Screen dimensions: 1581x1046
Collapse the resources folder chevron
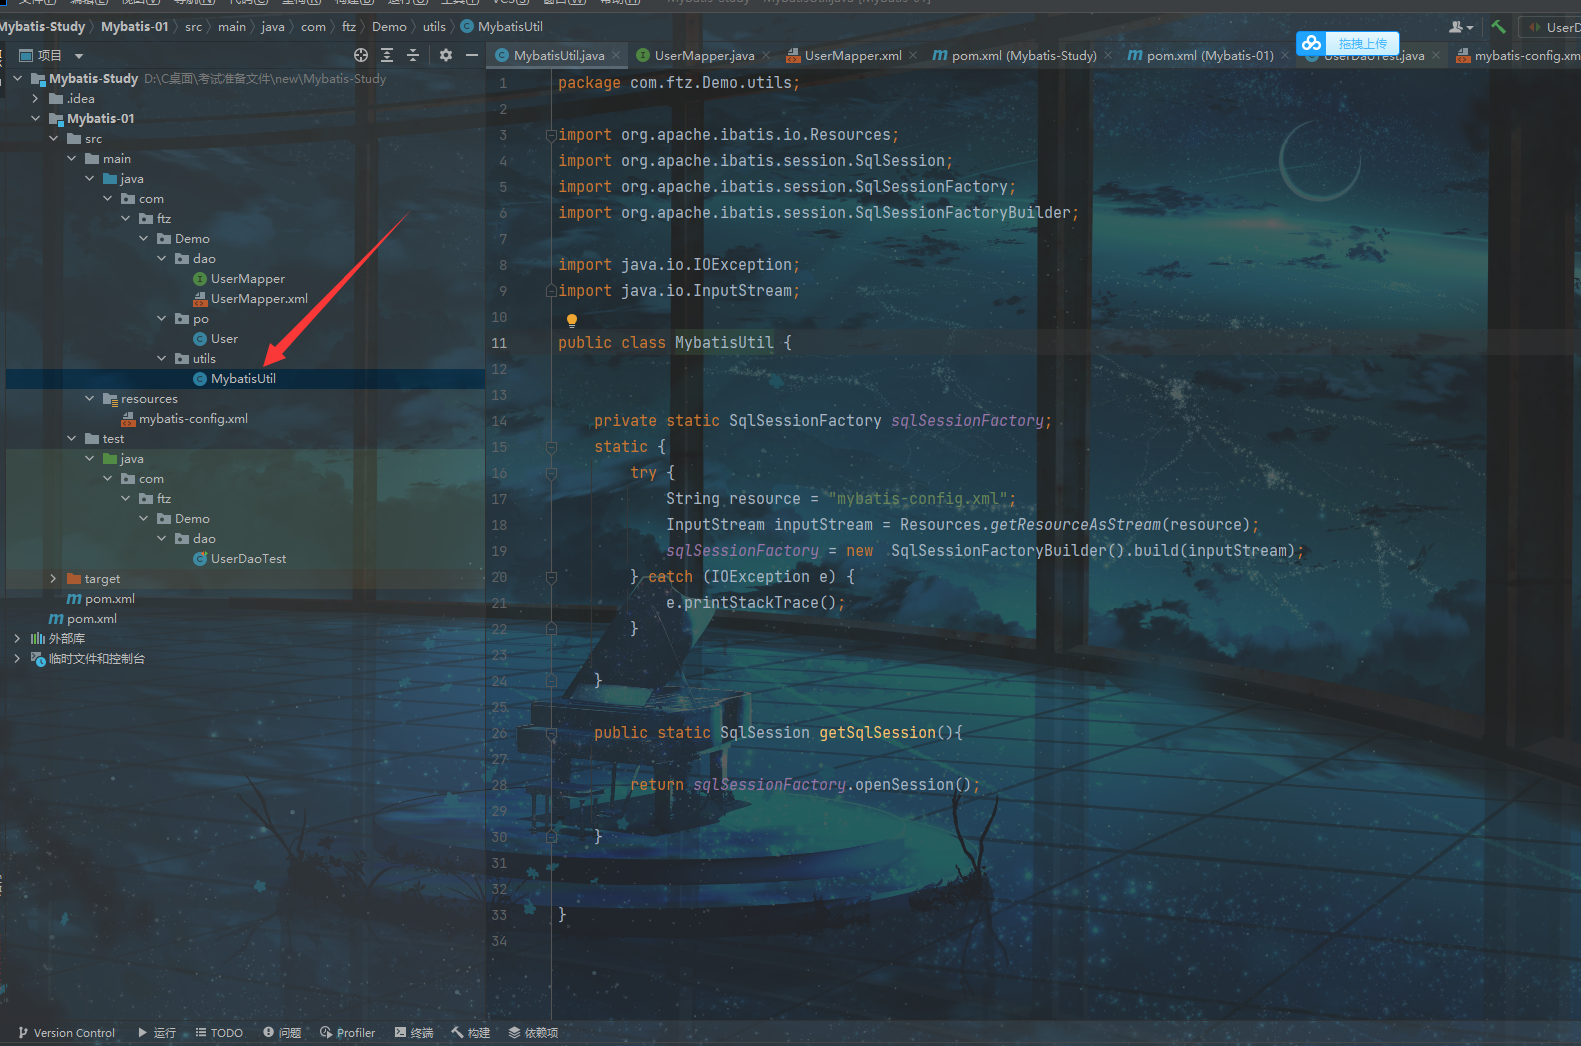[89, 398]
